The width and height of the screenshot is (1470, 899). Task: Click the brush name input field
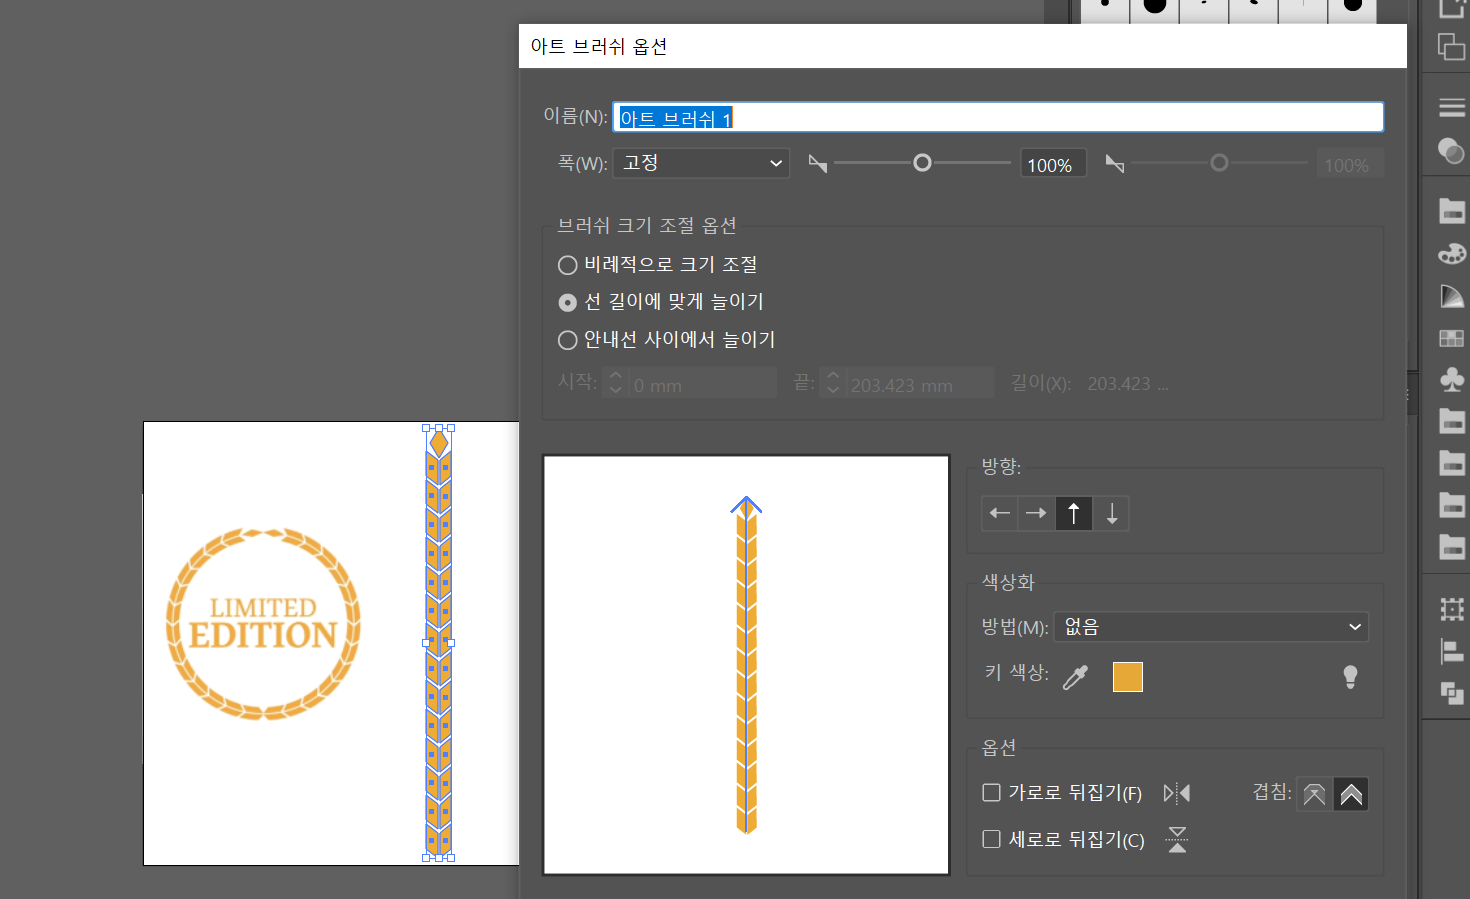tap(998, 117)
